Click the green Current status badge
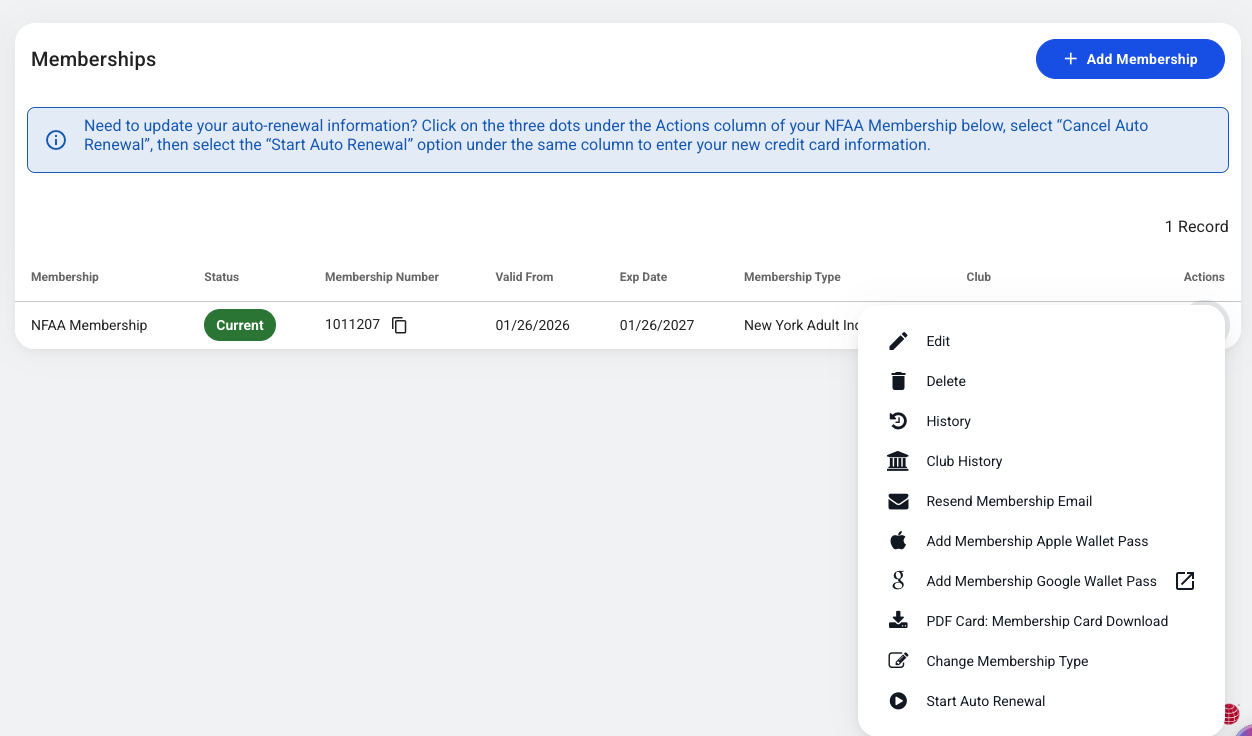Viewport: 1252px width, 736px height. point(240,325)
